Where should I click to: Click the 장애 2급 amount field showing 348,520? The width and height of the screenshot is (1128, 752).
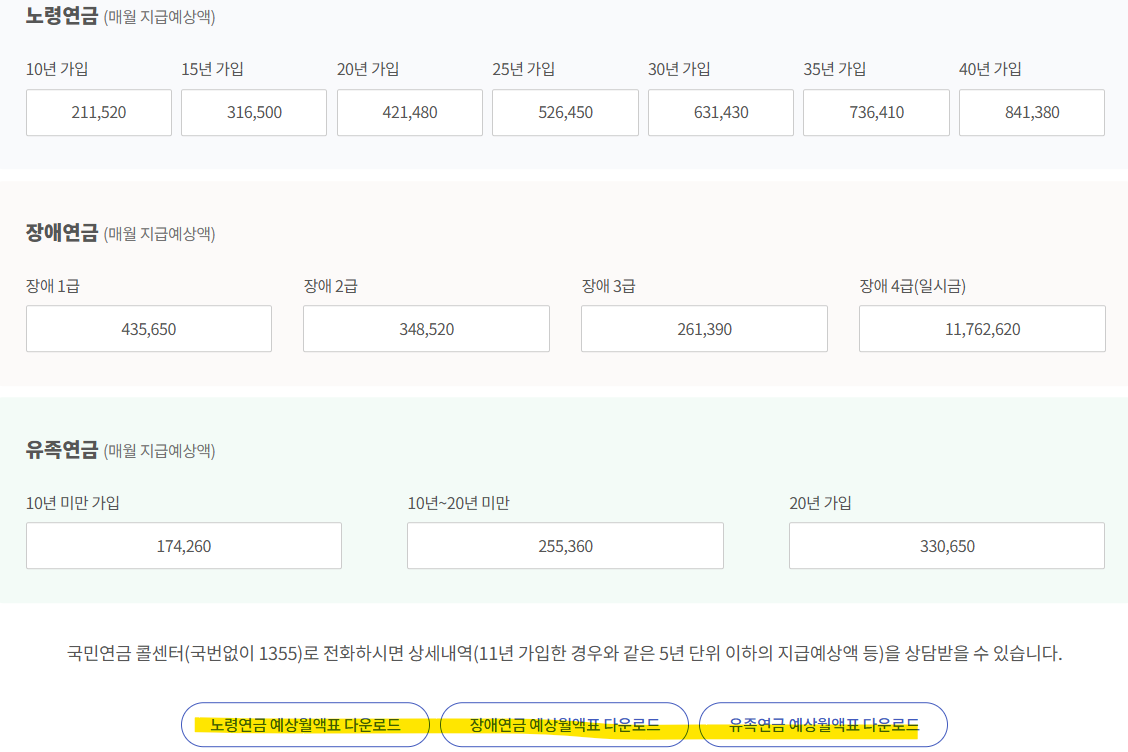click(x=426, y=328)
